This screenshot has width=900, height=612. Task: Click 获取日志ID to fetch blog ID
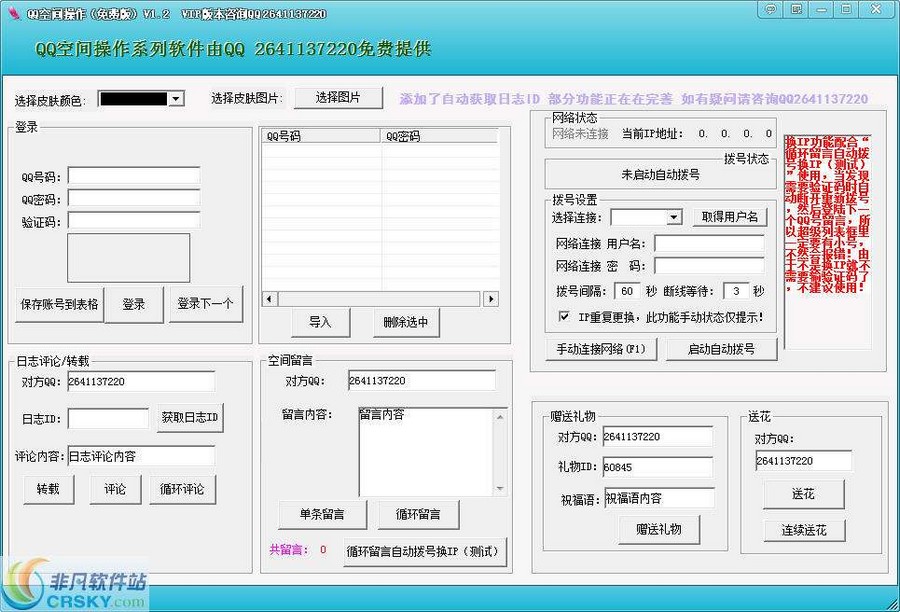pyautogui.click(x=190, y=417)
